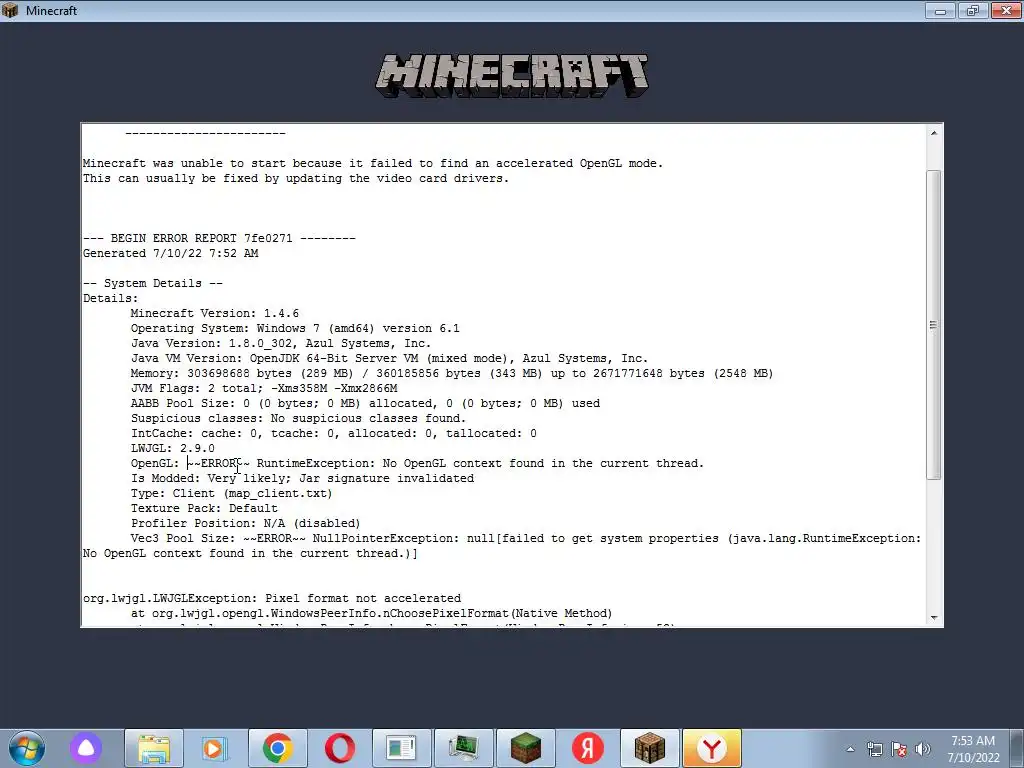The height and width of the screenshot is (768, 1024).
Task: Open the red Yandex Я taskbar icon
Action: pyautogui.click(x=588, y=748)
